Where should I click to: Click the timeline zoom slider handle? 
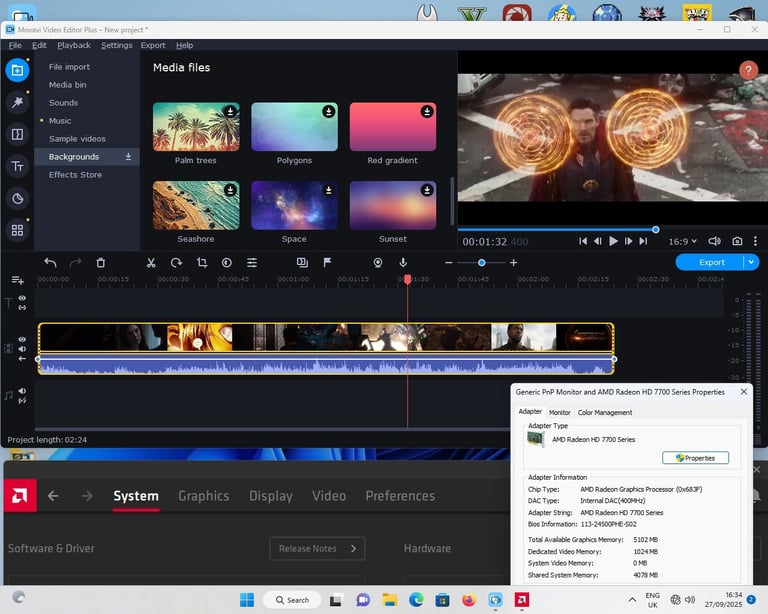click(x=481, y=262)
